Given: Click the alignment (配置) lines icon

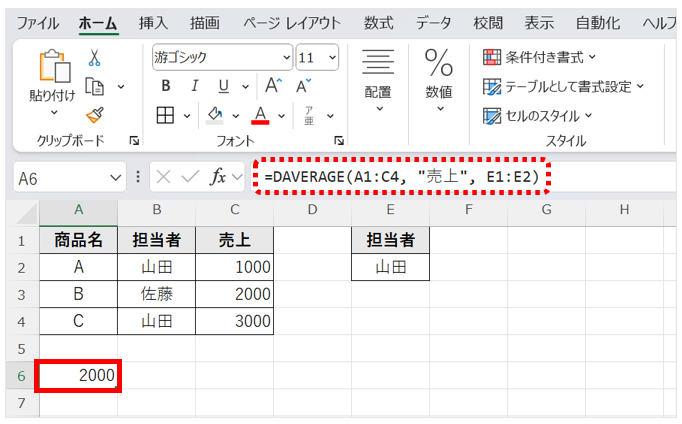Looking at the screenshot, I should (378, 61).
